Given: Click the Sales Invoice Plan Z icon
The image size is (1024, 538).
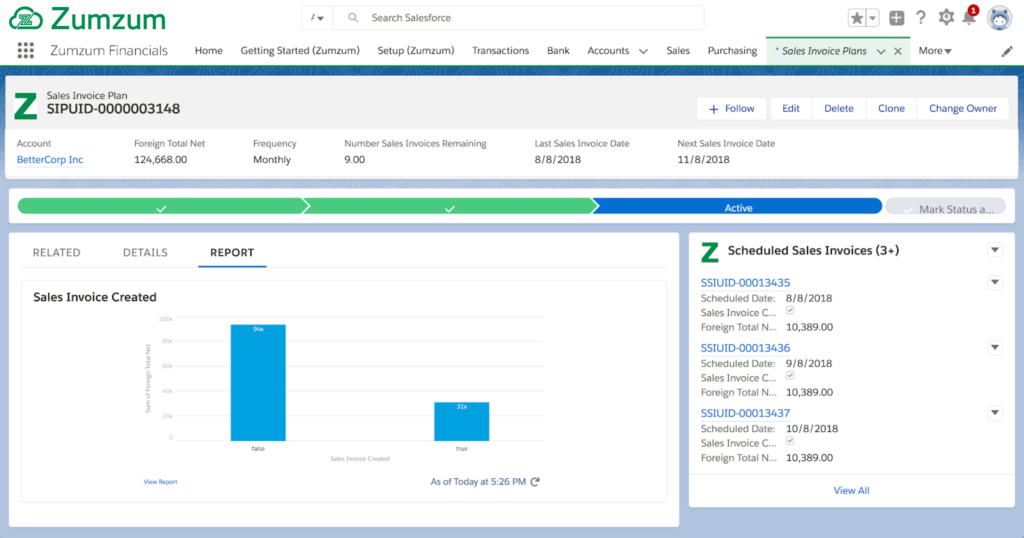Looking at the screenshot, I should 26,106.
